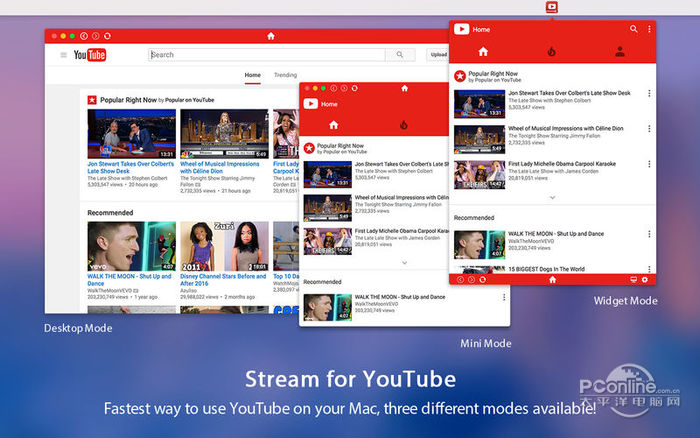Click home icon in Widget Mode bottom bar
The image size is (700, 438).
(x=552, y=279)
